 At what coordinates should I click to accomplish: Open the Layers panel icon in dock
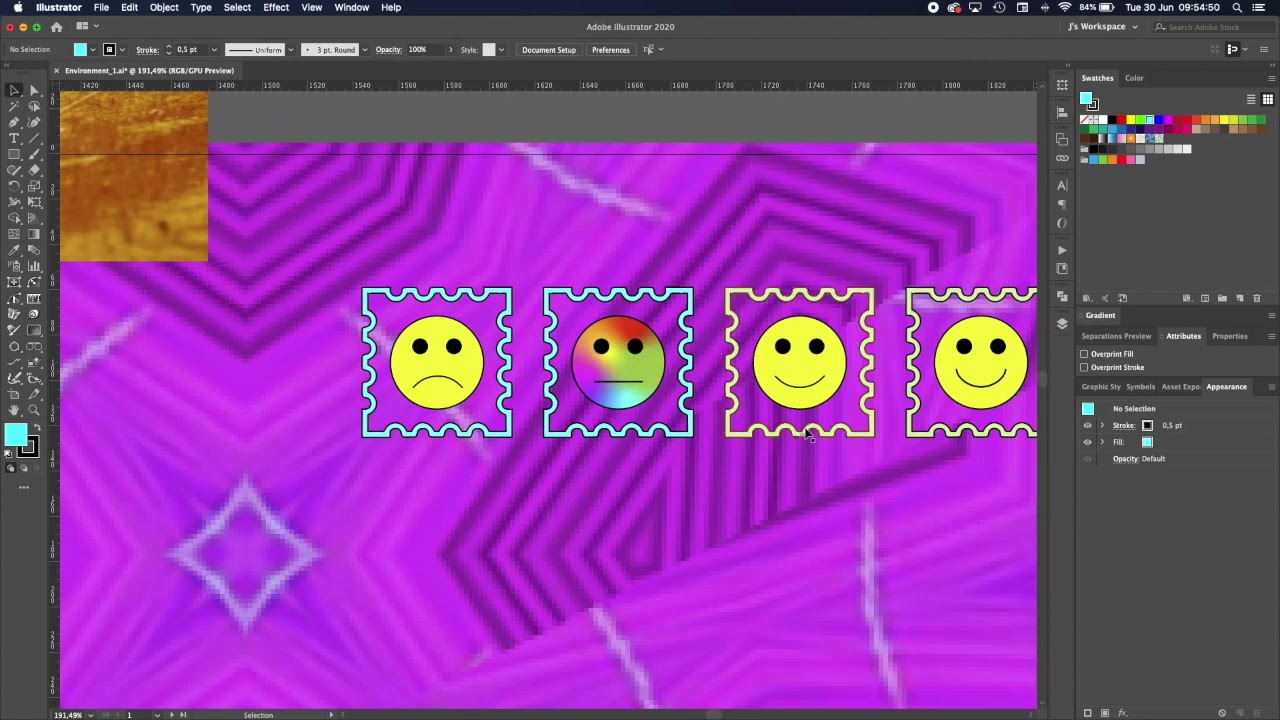click(x=1062, y=324)
